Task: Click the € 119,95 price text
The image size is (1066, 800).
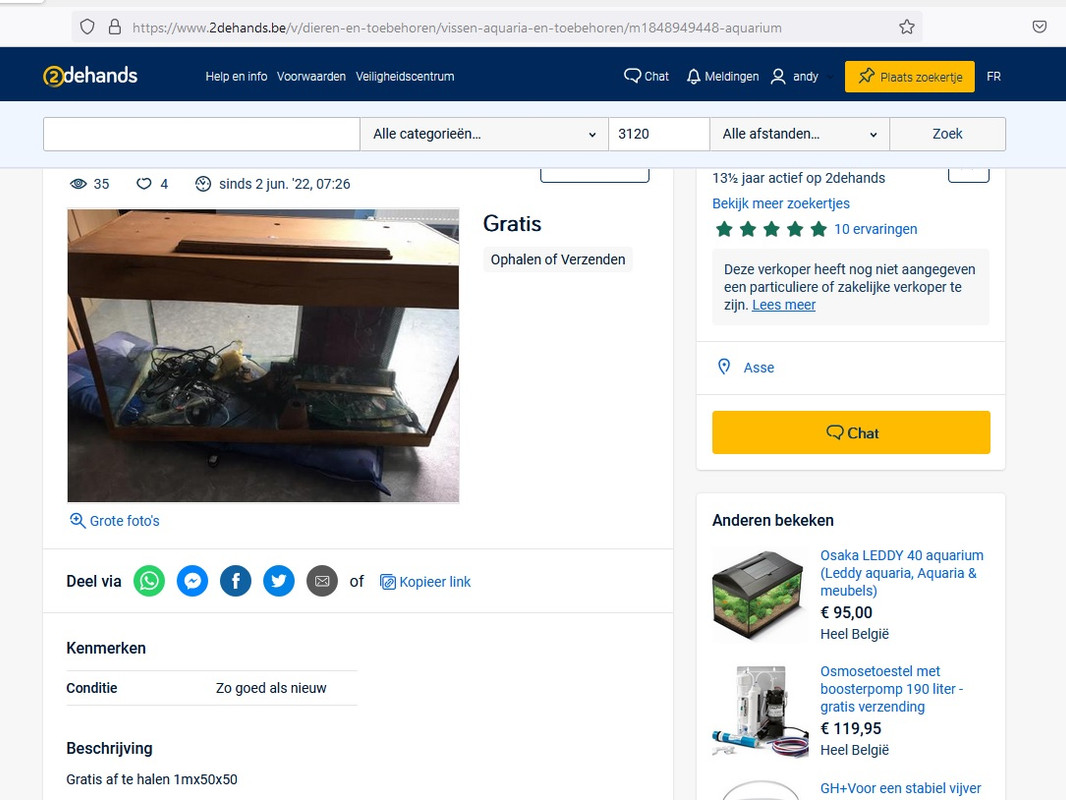Action: (850, 729)
